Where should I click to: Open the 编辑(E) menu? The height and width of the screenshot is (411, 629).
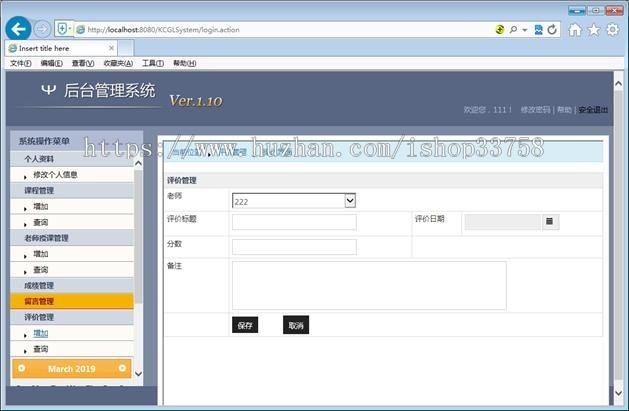pyautogui.click(x=51, y=63)
